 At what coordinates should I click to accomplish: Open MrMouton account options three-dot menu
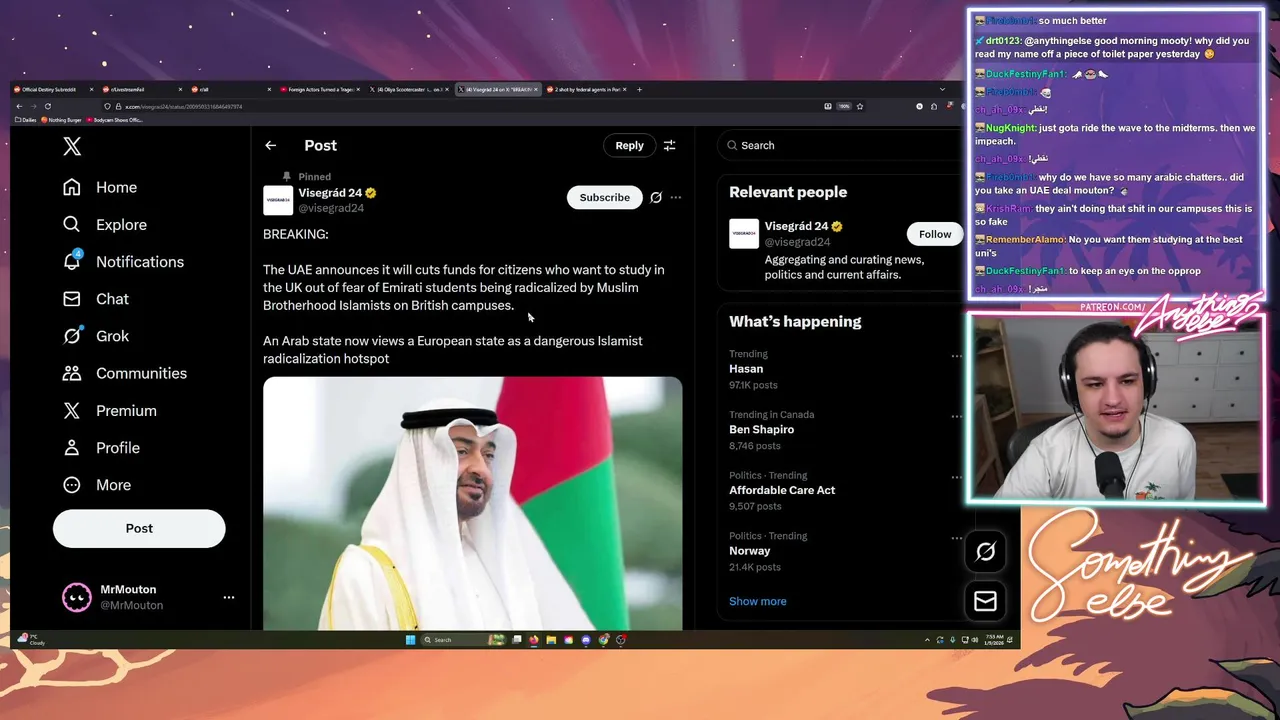click(x=229, y=597)
